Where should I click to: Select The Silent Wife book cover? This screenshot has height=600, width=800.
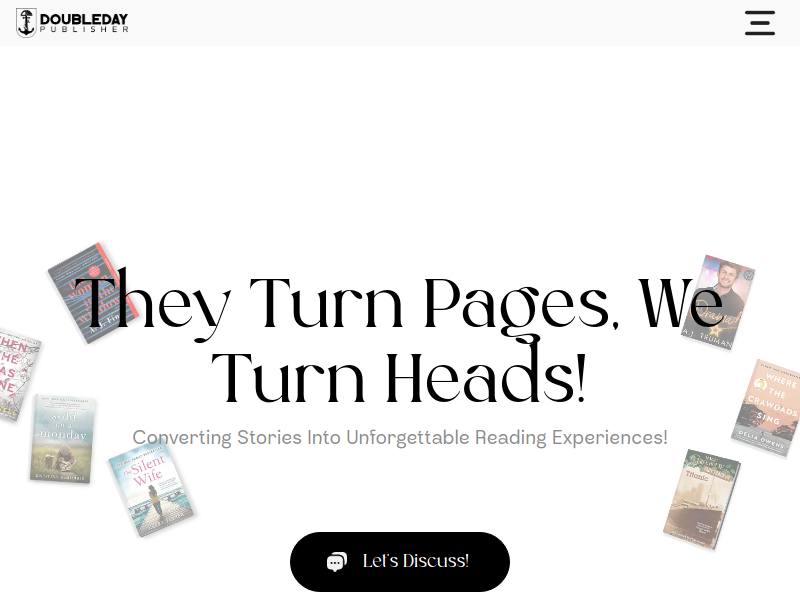(151, 489)
